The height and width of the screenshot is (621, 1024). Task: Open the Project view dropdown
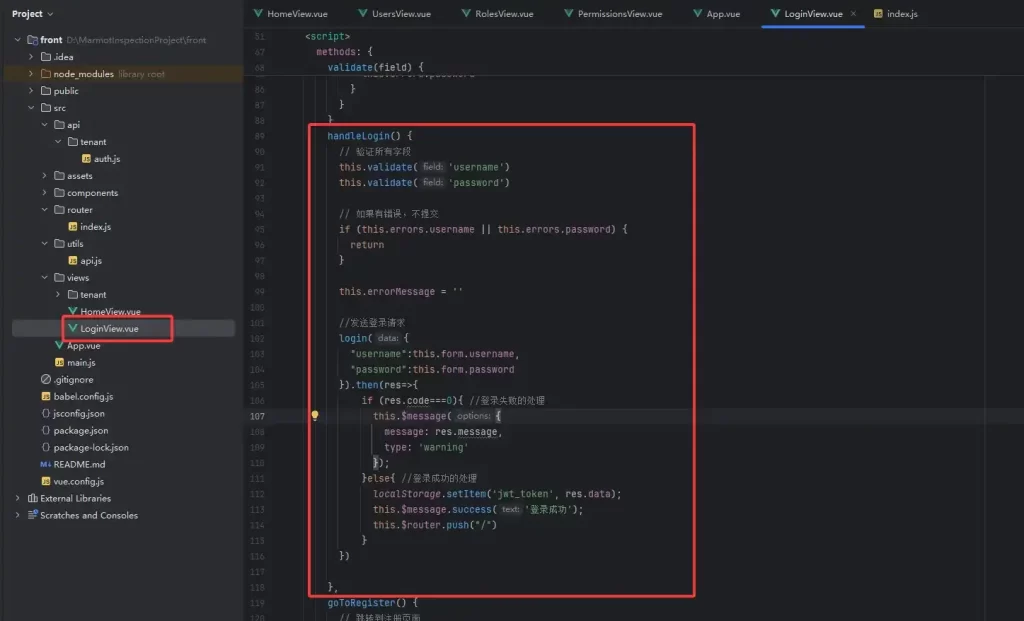click(x=50, y=14)
